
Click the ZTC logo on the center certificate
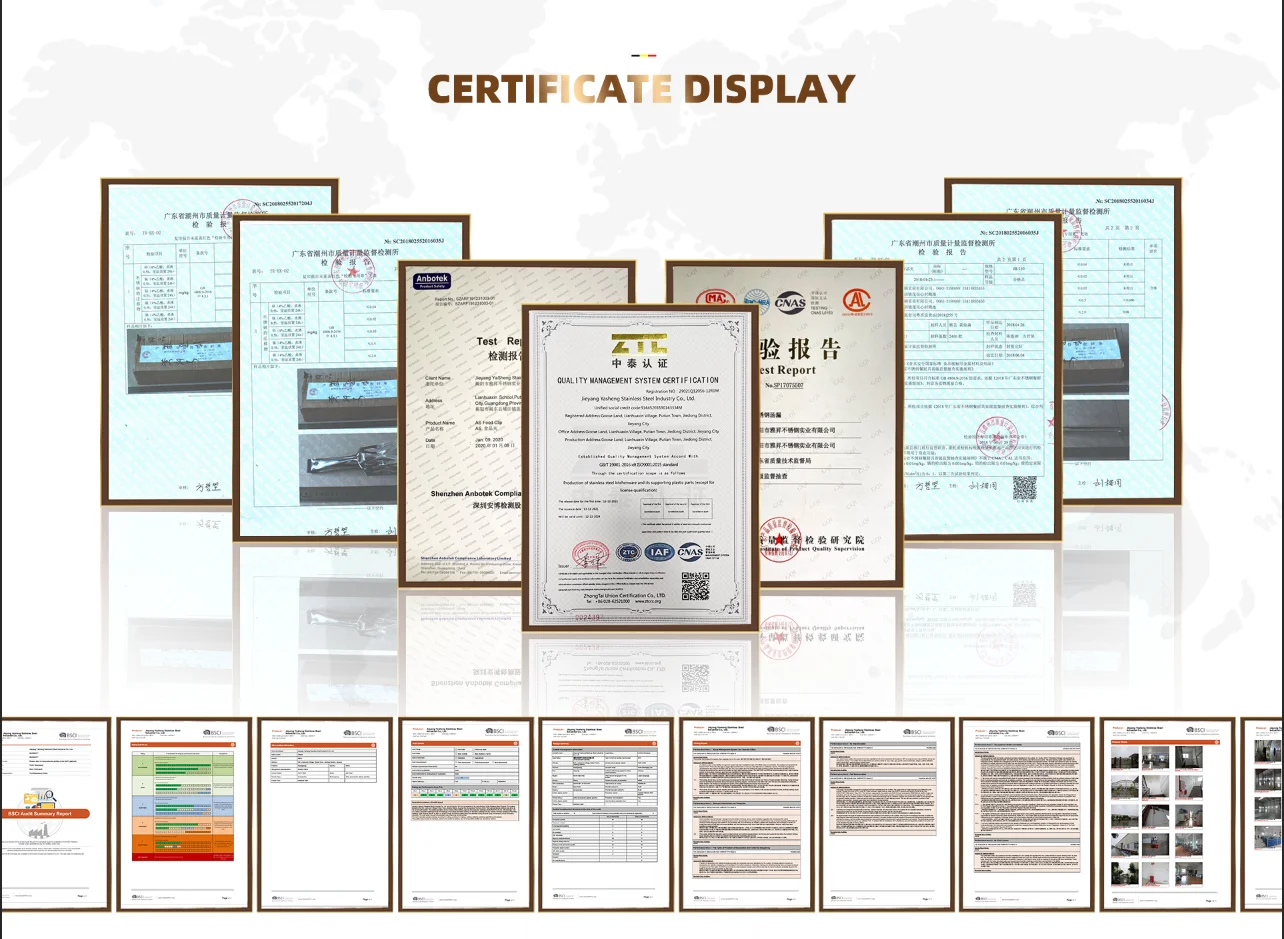pyautogui.click(x=638, y=345)
